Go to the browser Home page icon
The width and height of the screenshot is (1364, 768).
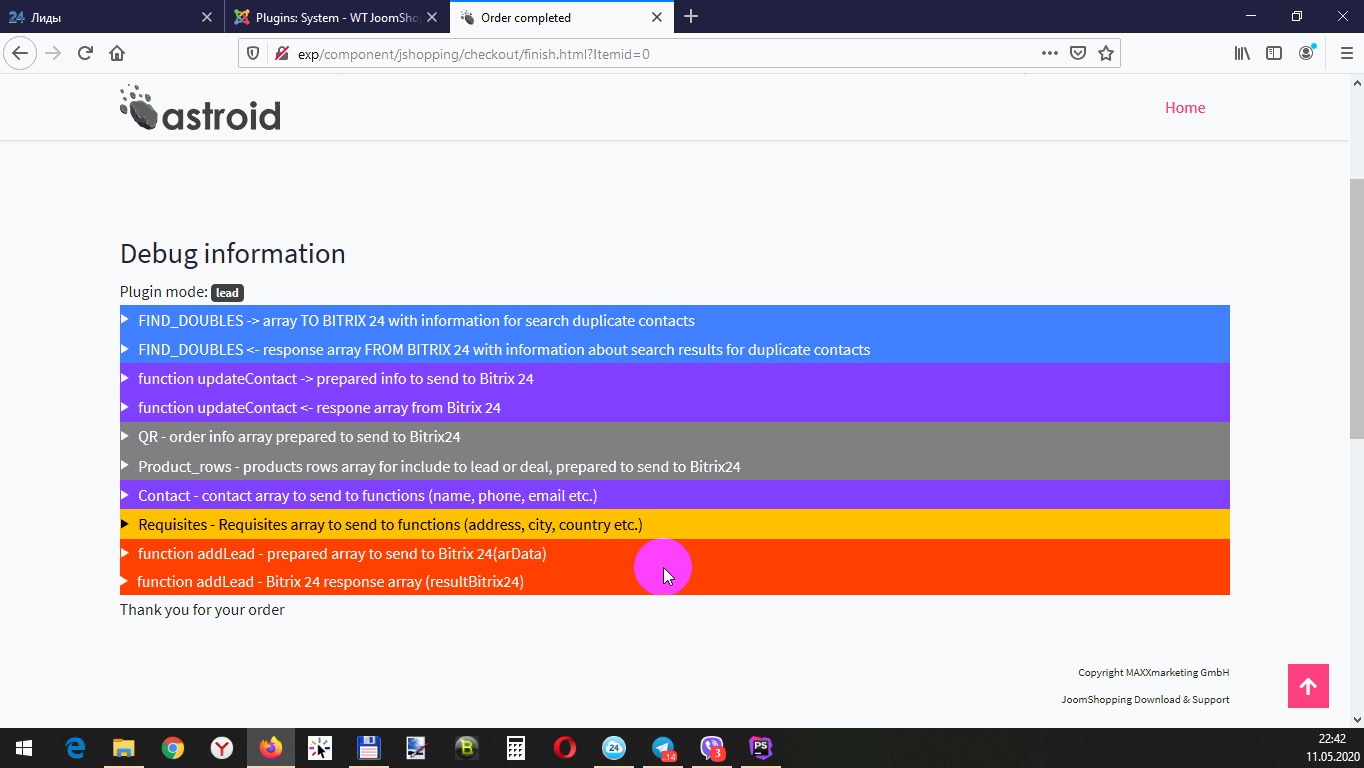click(117, 54)
